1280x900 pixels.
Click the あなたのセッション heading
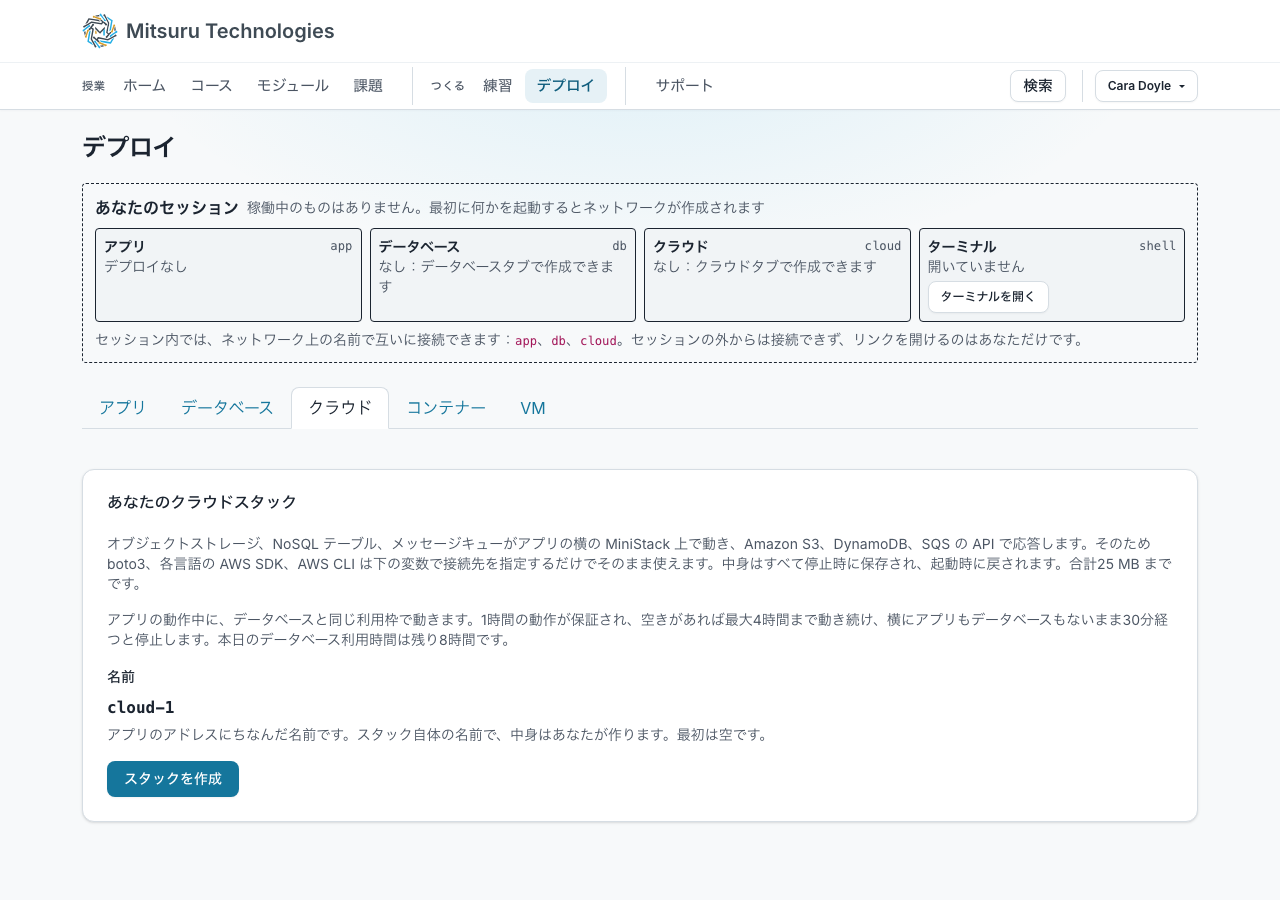click(x=167, y=208)
